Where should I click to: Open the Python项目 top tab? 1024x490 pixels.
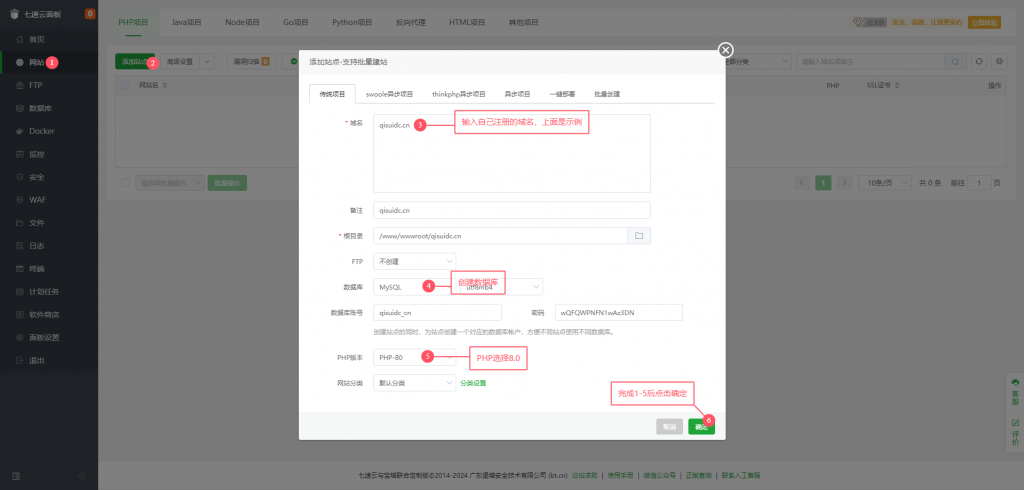pyautogui.click(x=352, y=22)
